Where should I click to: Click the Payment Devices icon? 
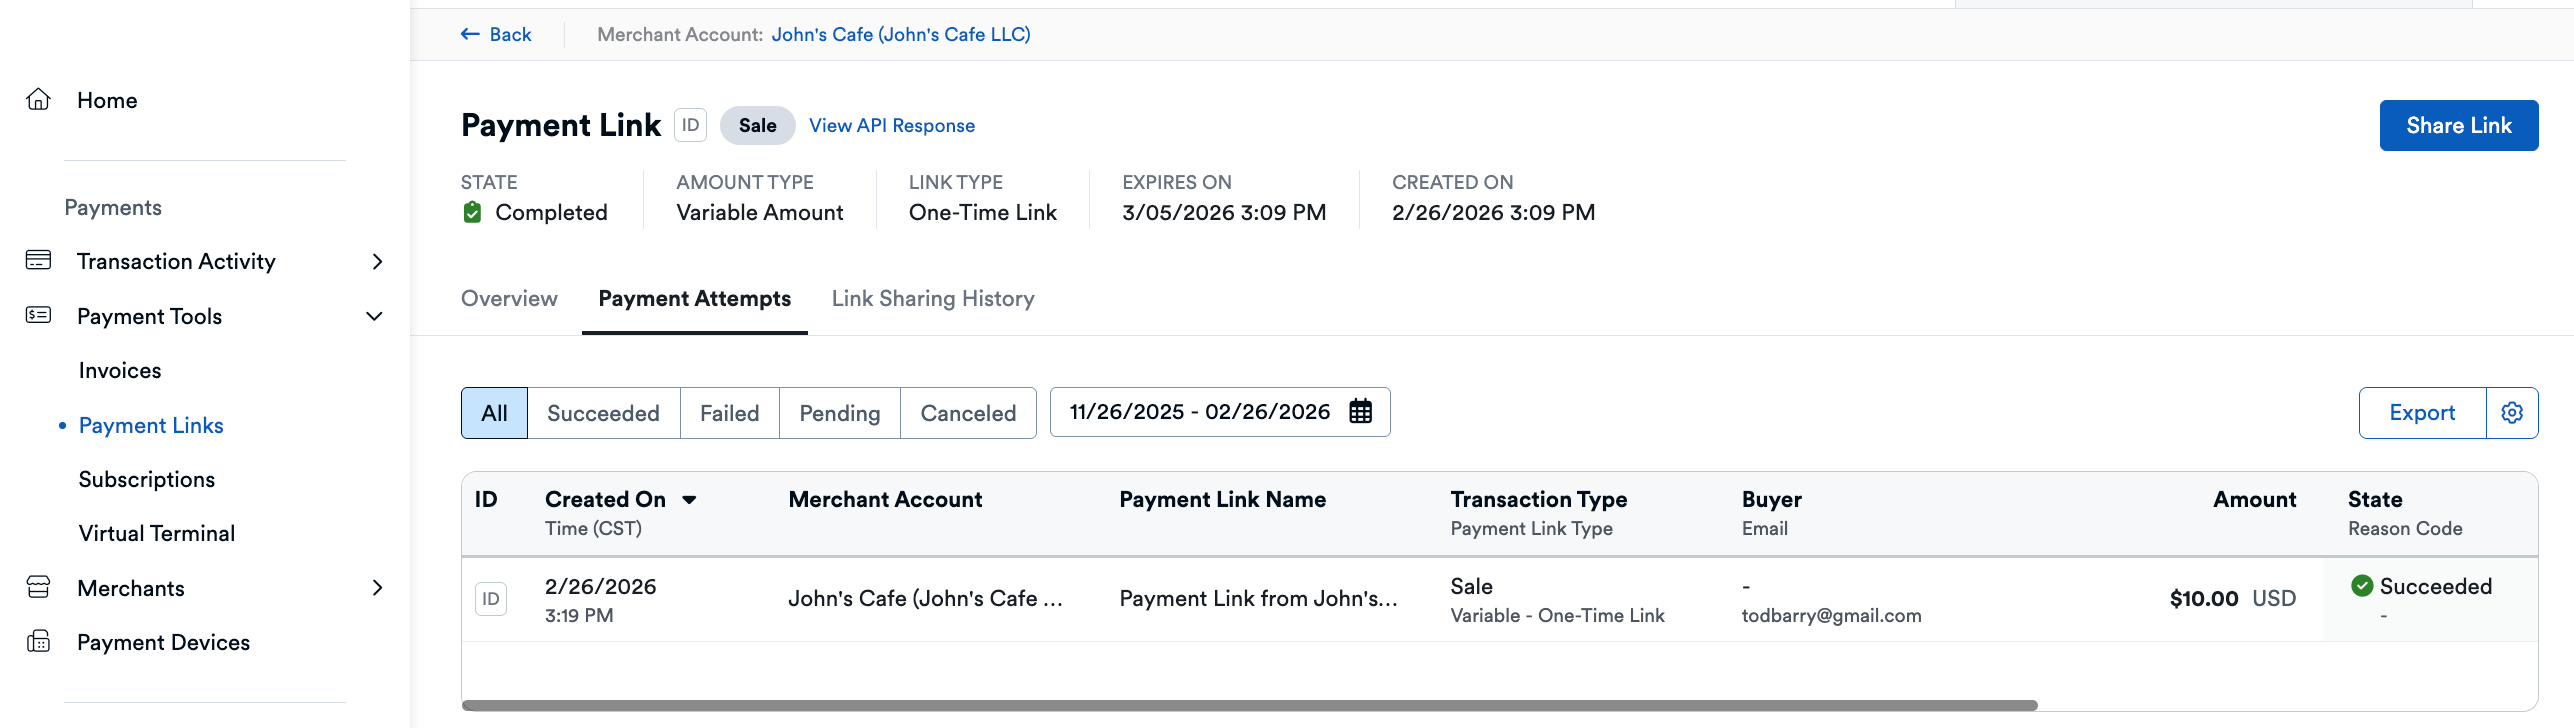38,642
